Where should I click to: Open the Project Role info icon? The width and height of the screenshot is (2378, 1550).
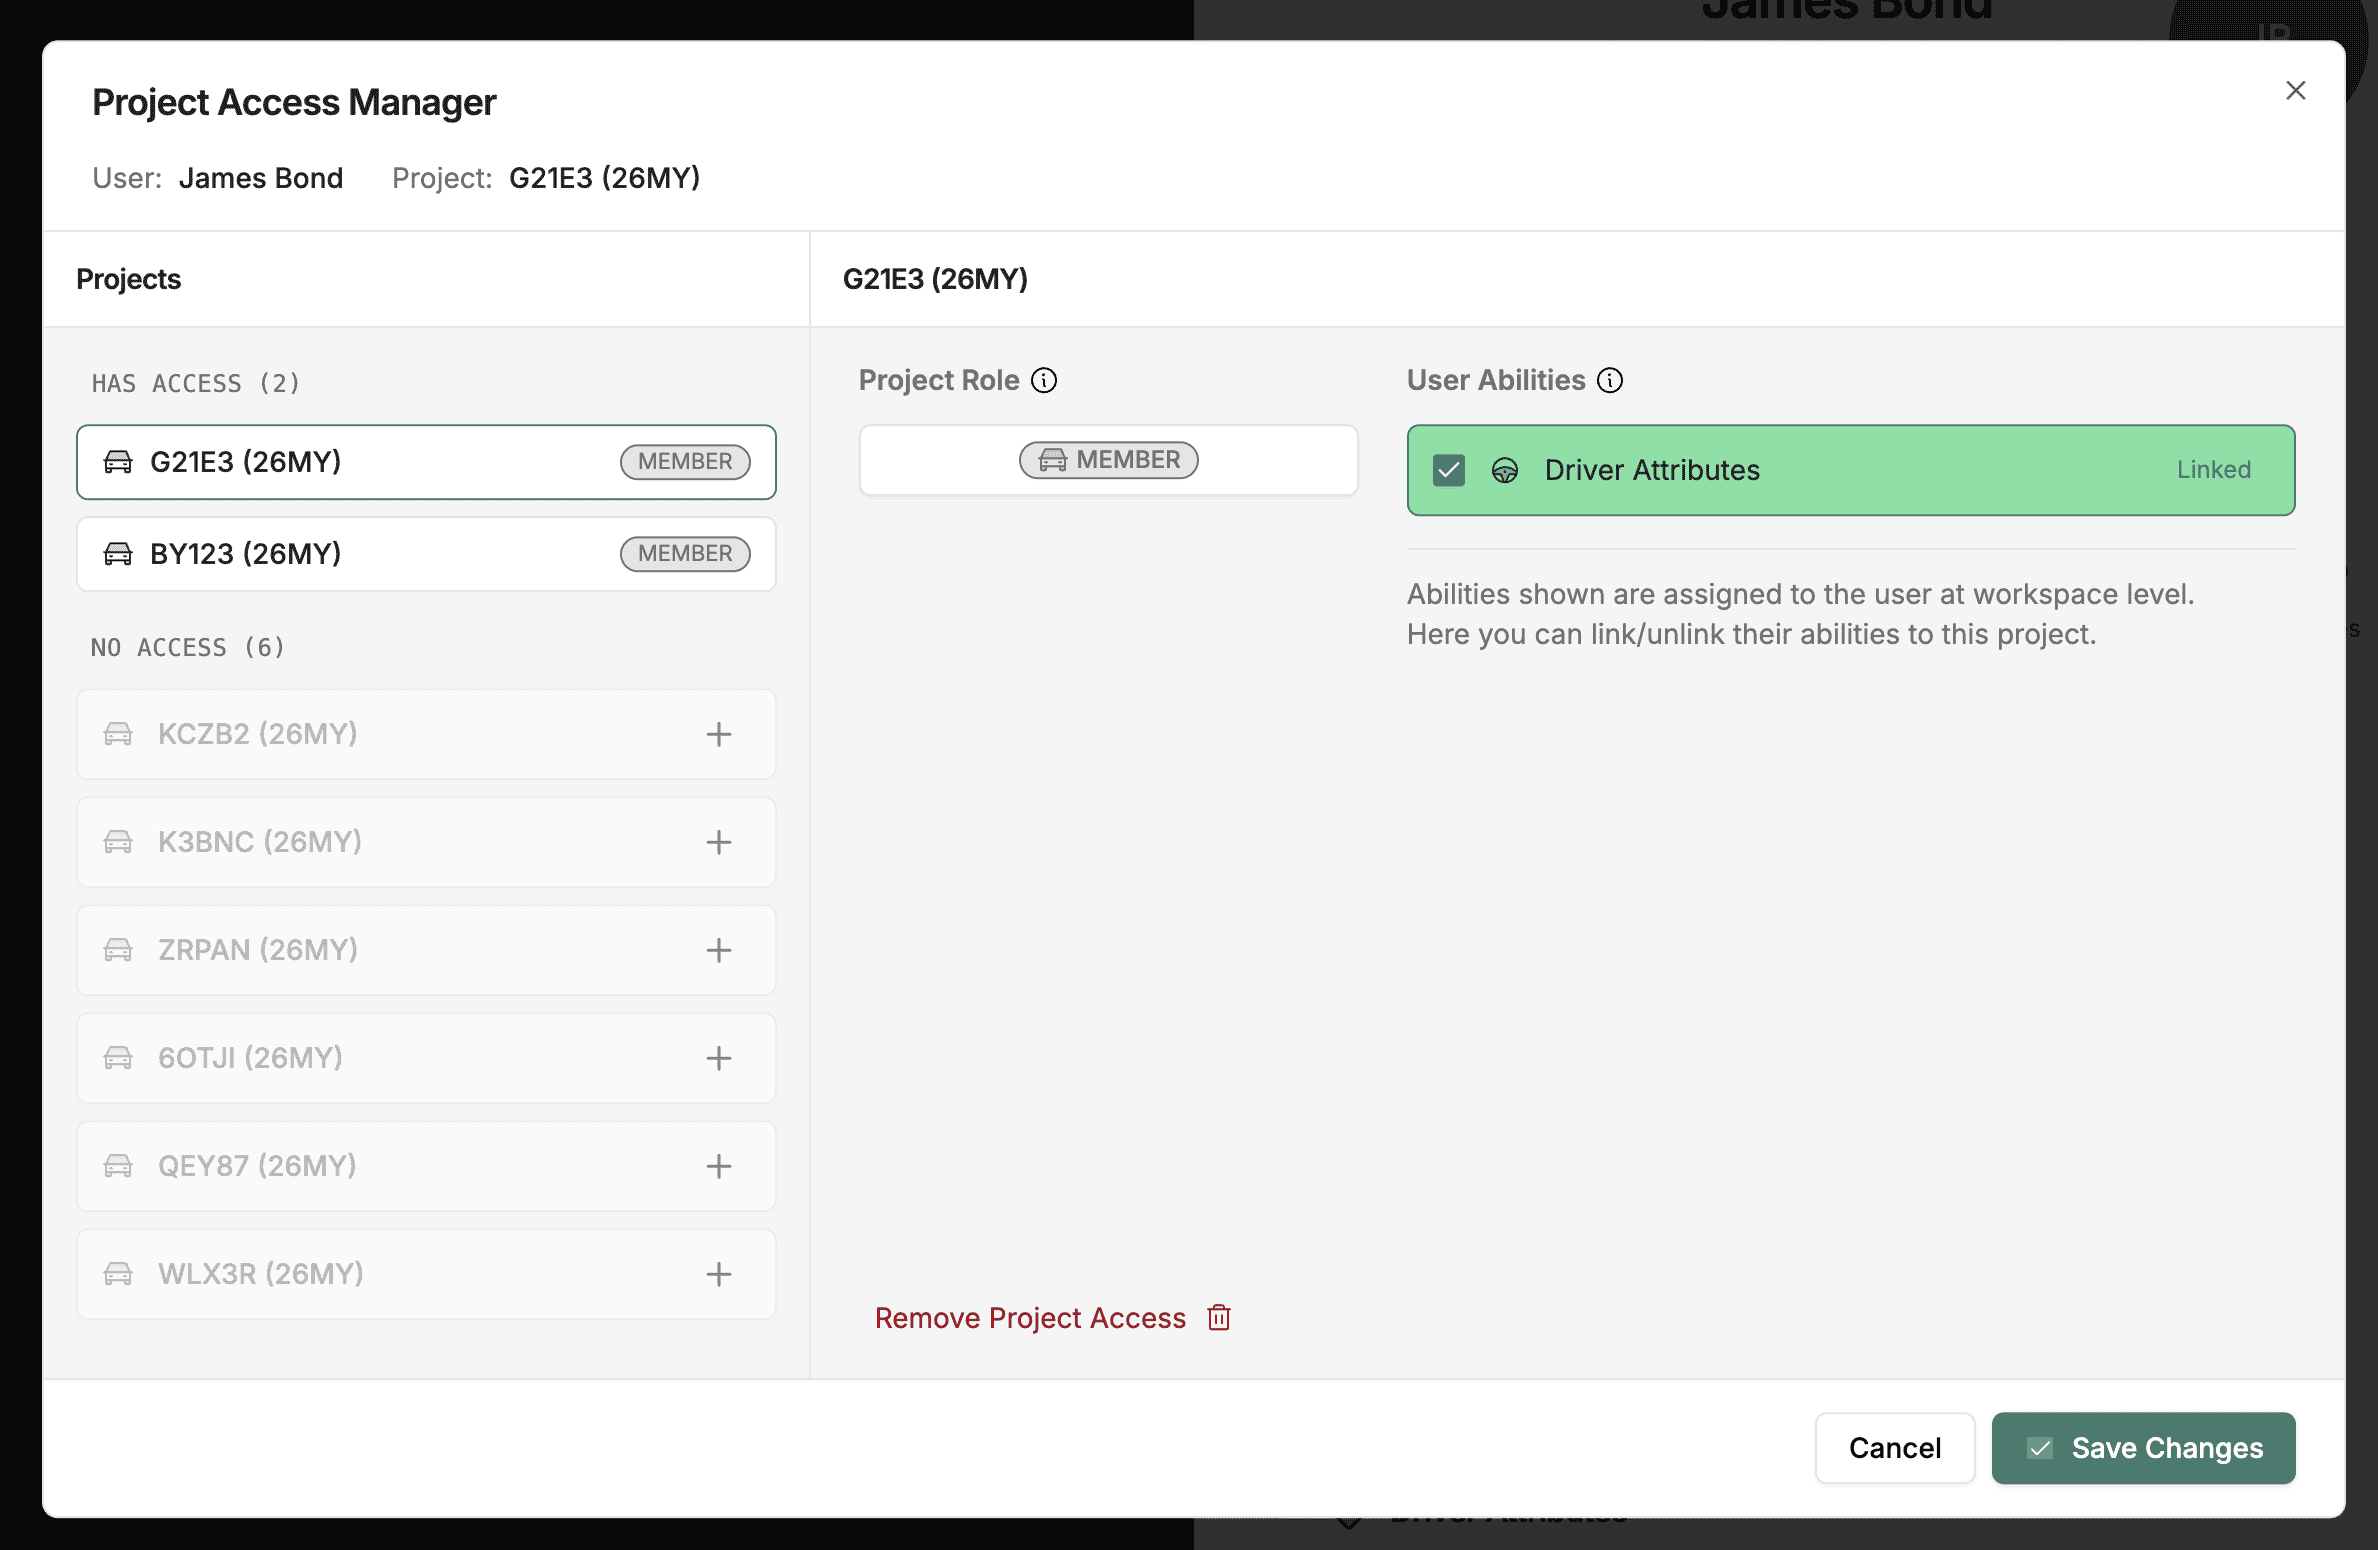(x=1044, y=380)
